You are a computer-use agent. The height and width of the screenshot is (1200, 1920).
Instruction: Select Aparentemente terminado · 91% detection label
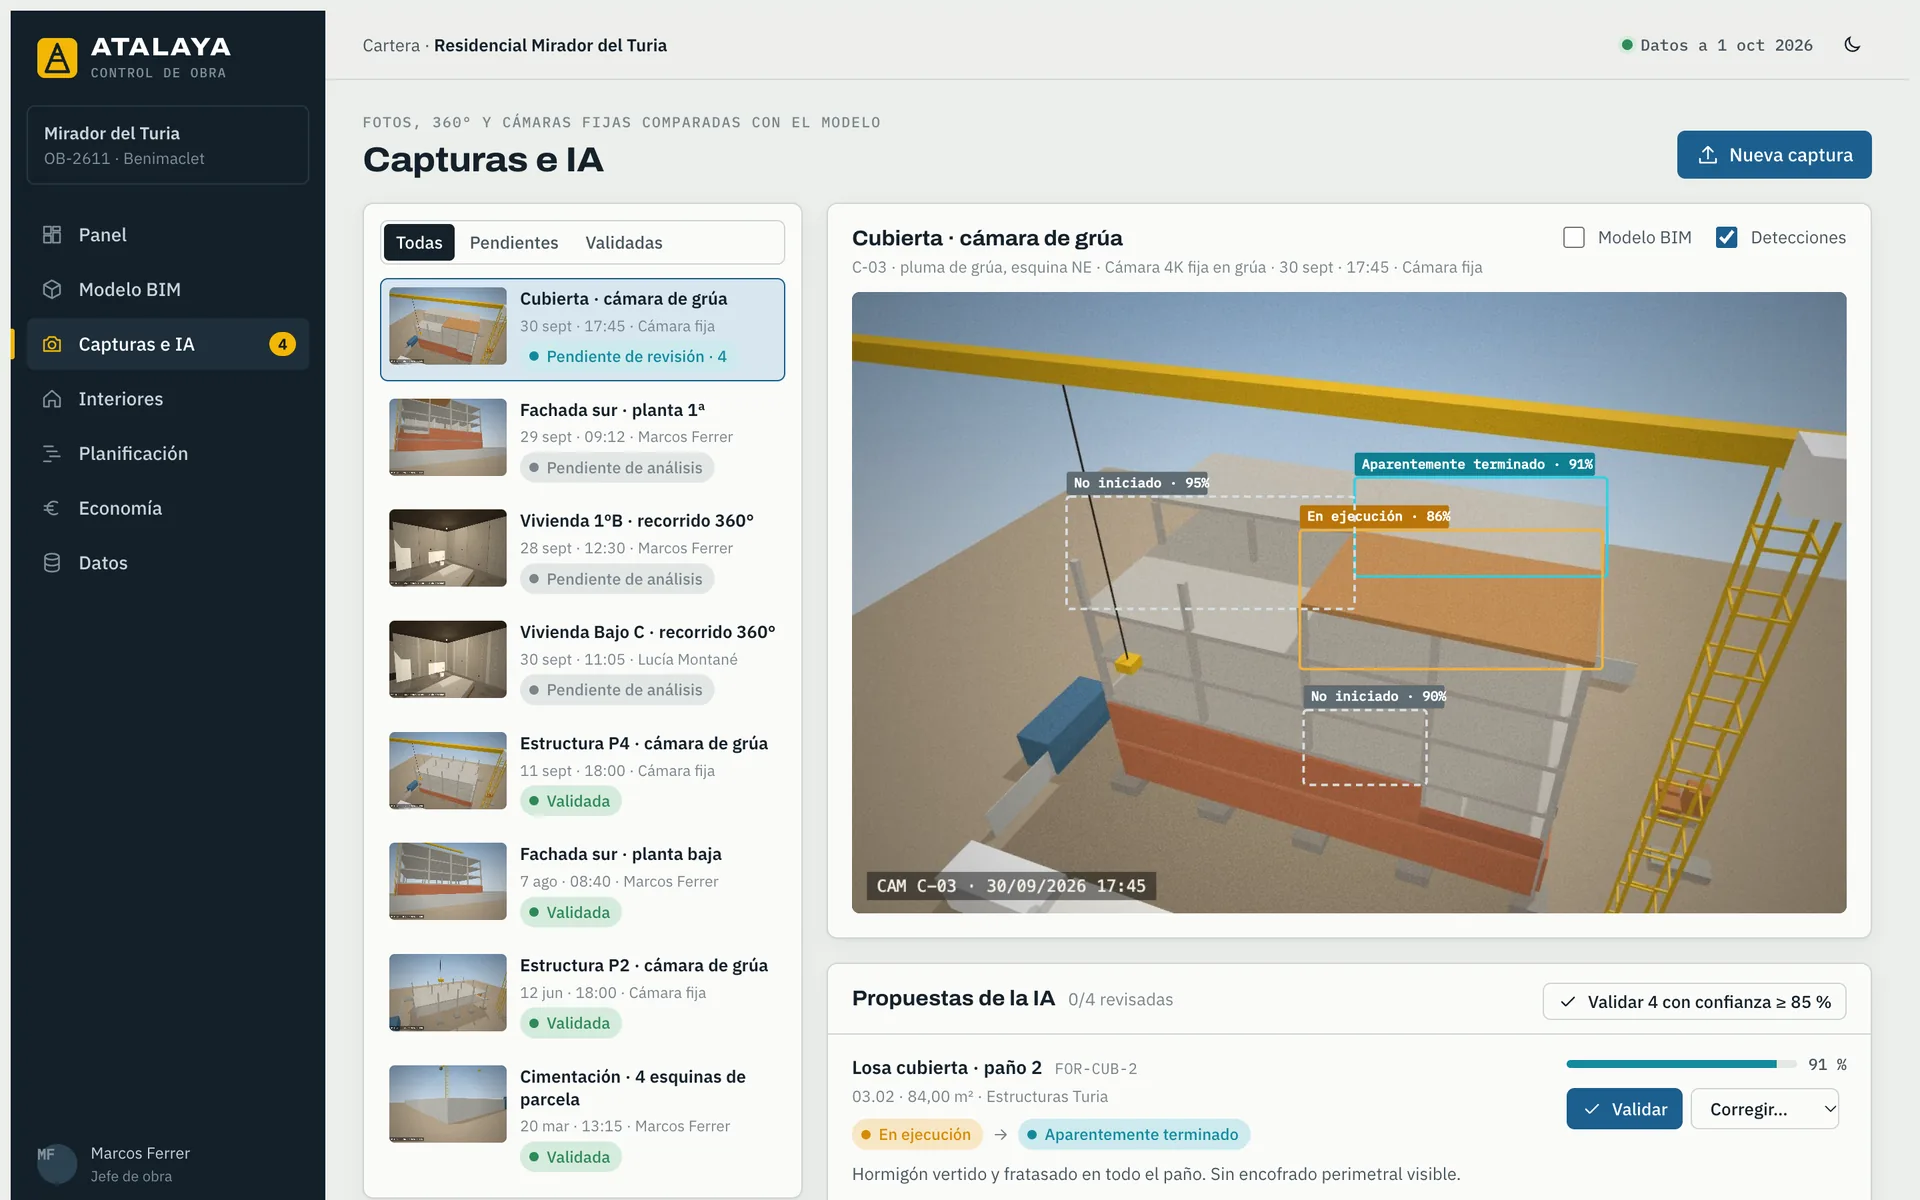pyautogui.click(x=1475, y=464)
